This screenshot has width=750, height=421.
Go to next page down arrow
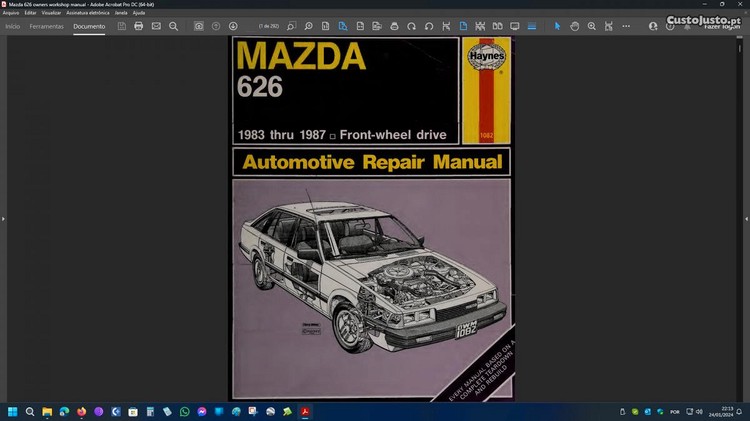(x=233, y=26)
